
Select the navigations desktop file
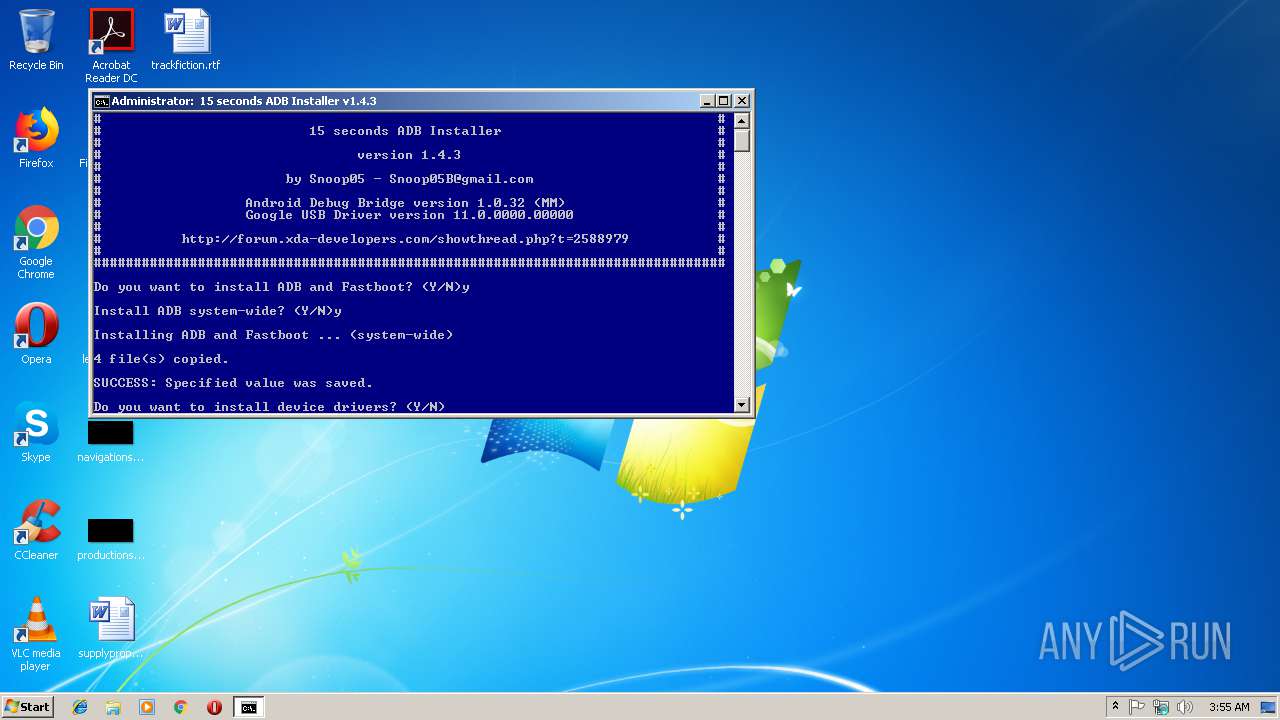(x=110, y=441)
